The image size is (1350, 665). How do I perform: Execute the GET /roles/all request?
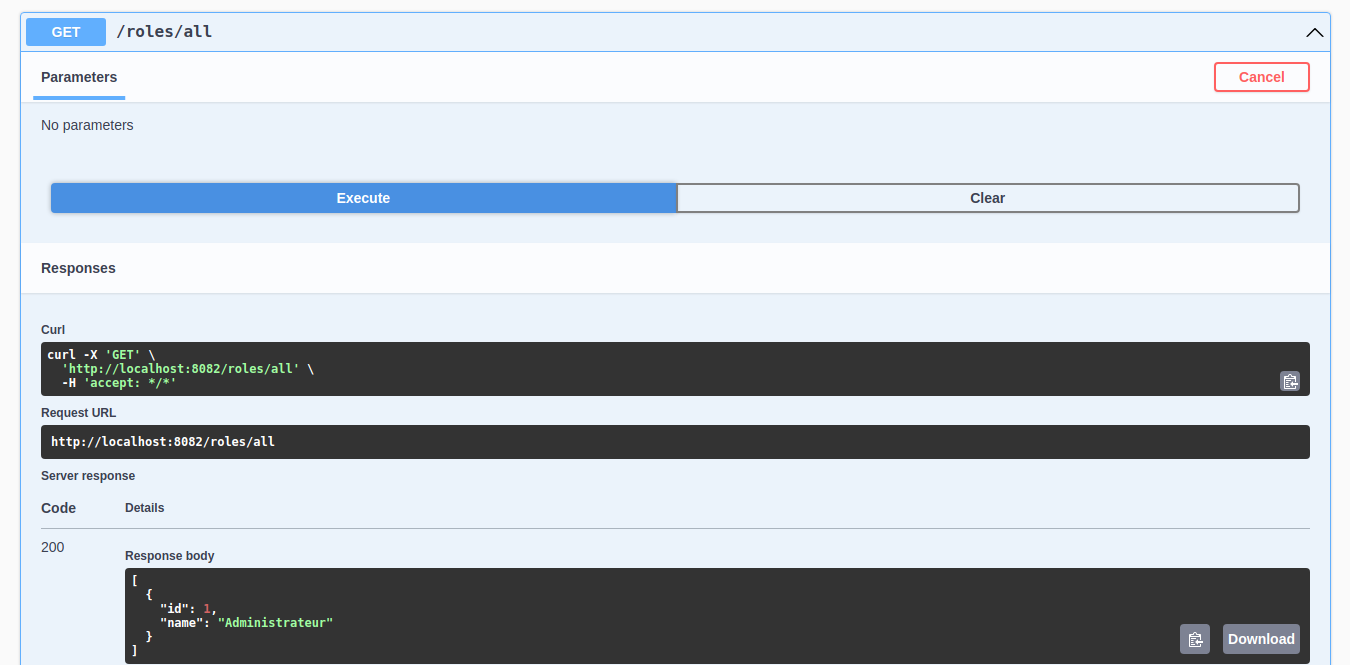(x=363, y=197)
